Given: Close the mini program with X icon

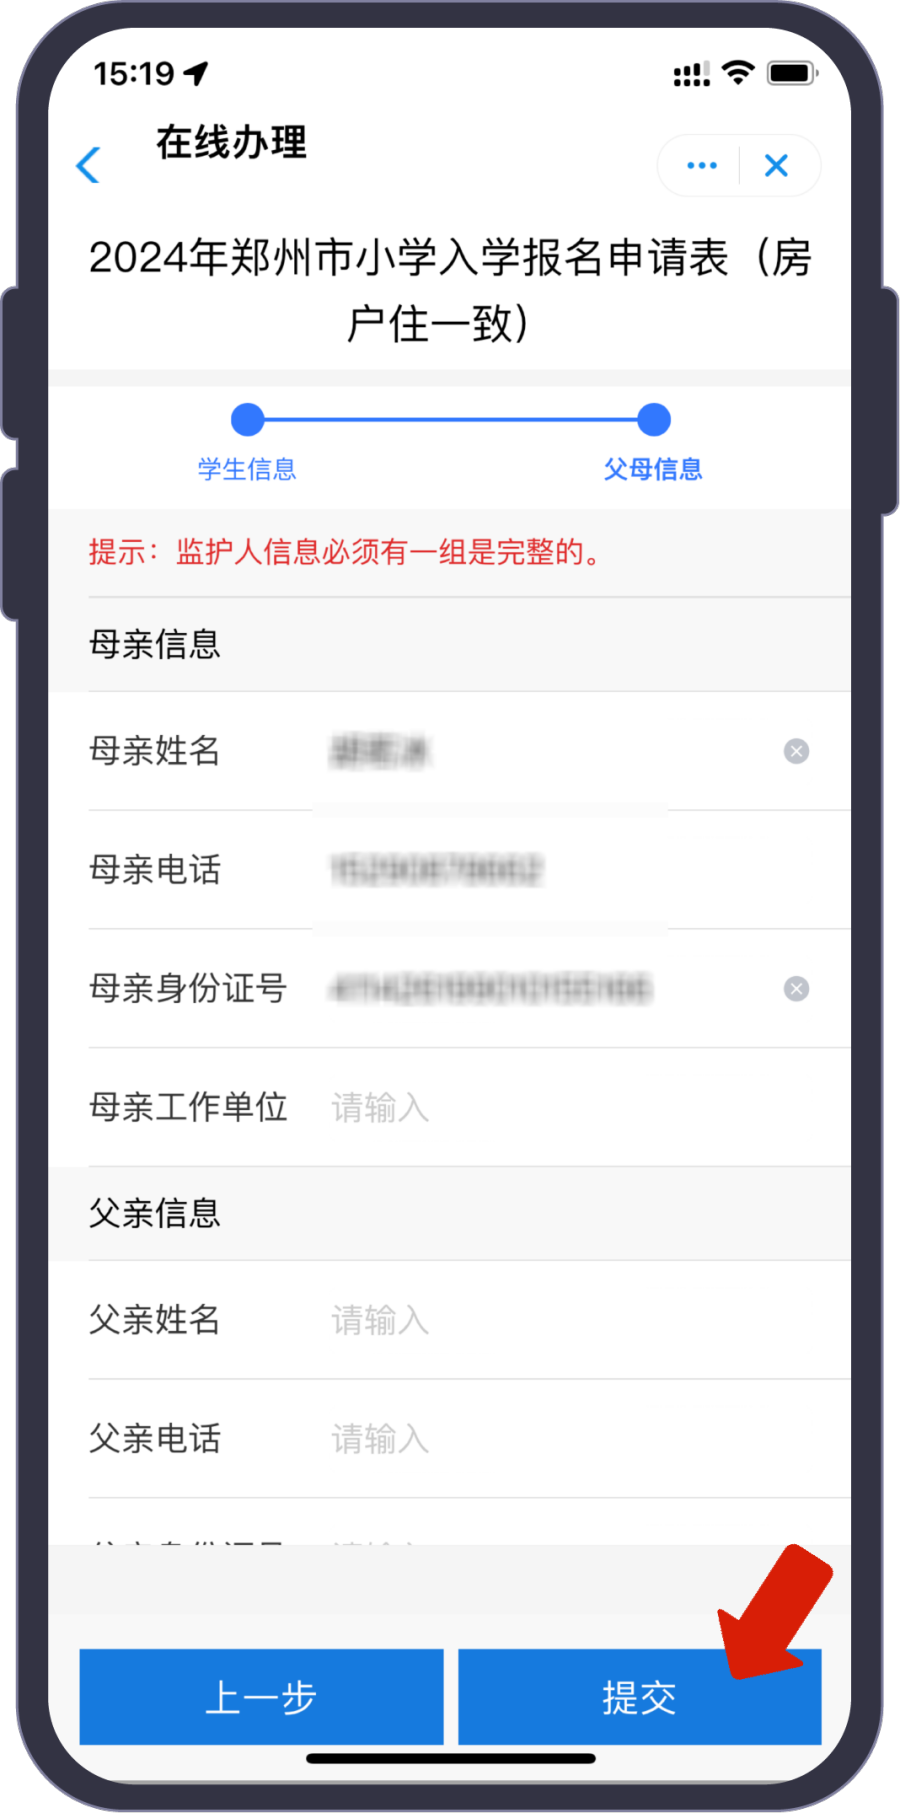Looking at the screenshot, I should pyautogui.click(x=777, y=165).
